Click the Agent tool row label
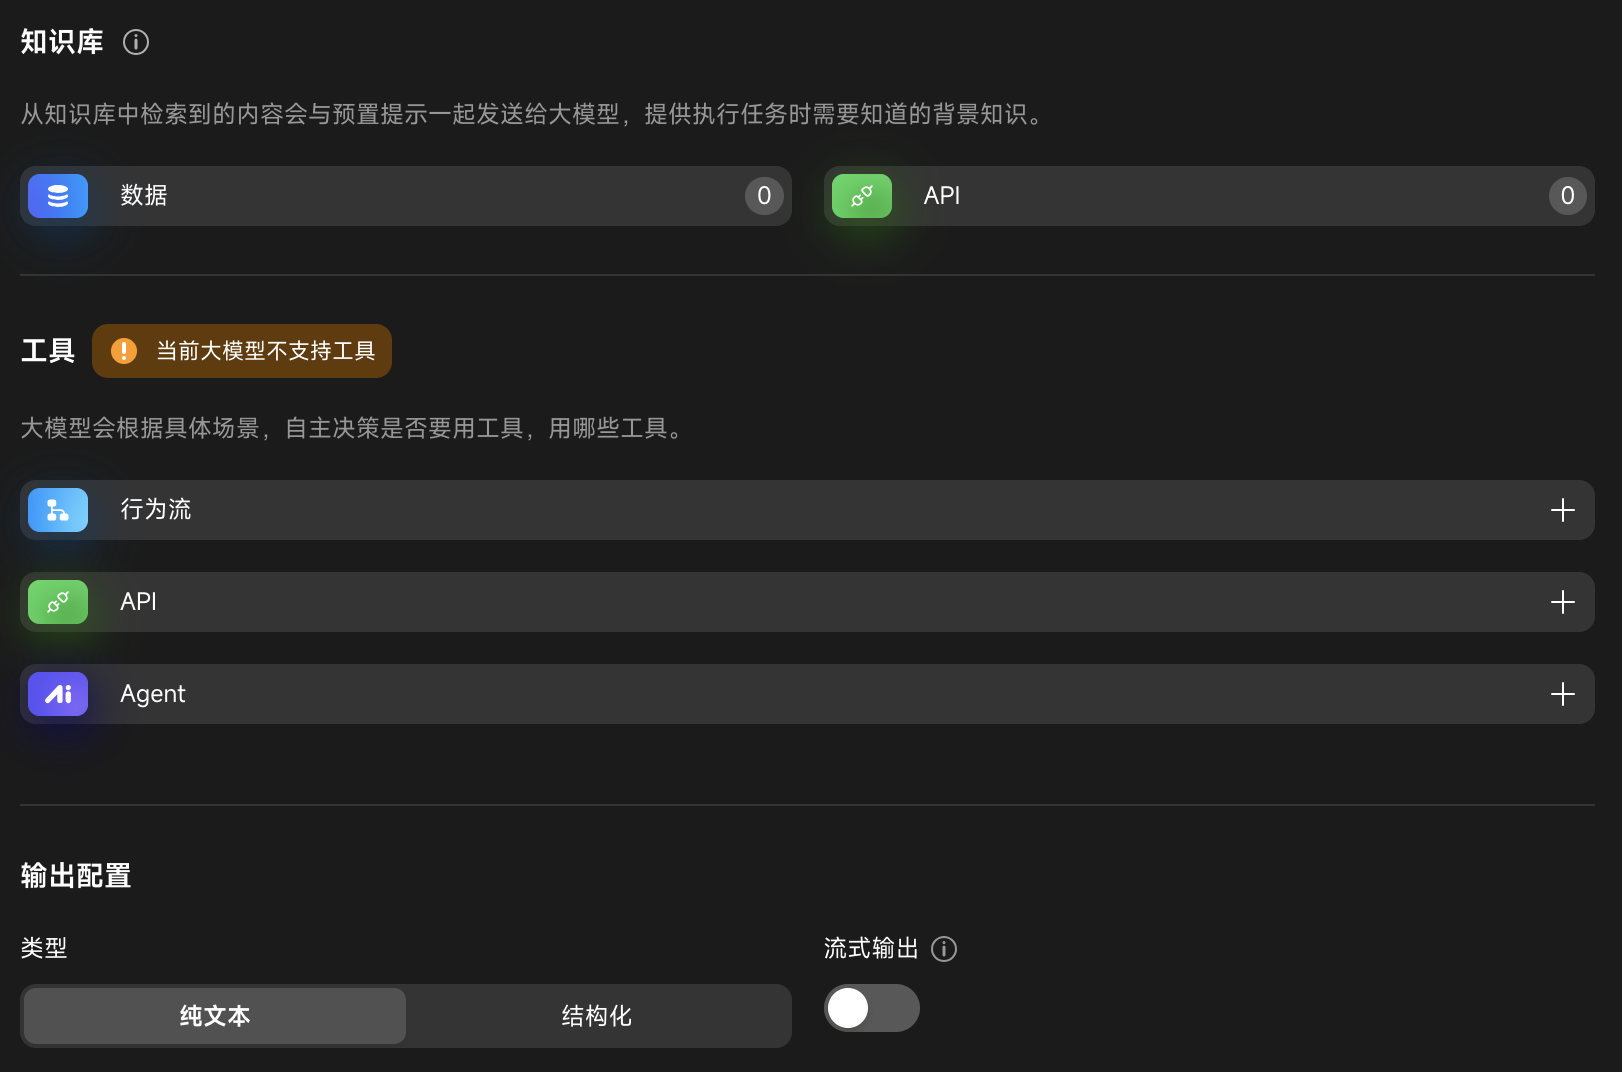The image size is (1622, 1072). coord(153,694)
